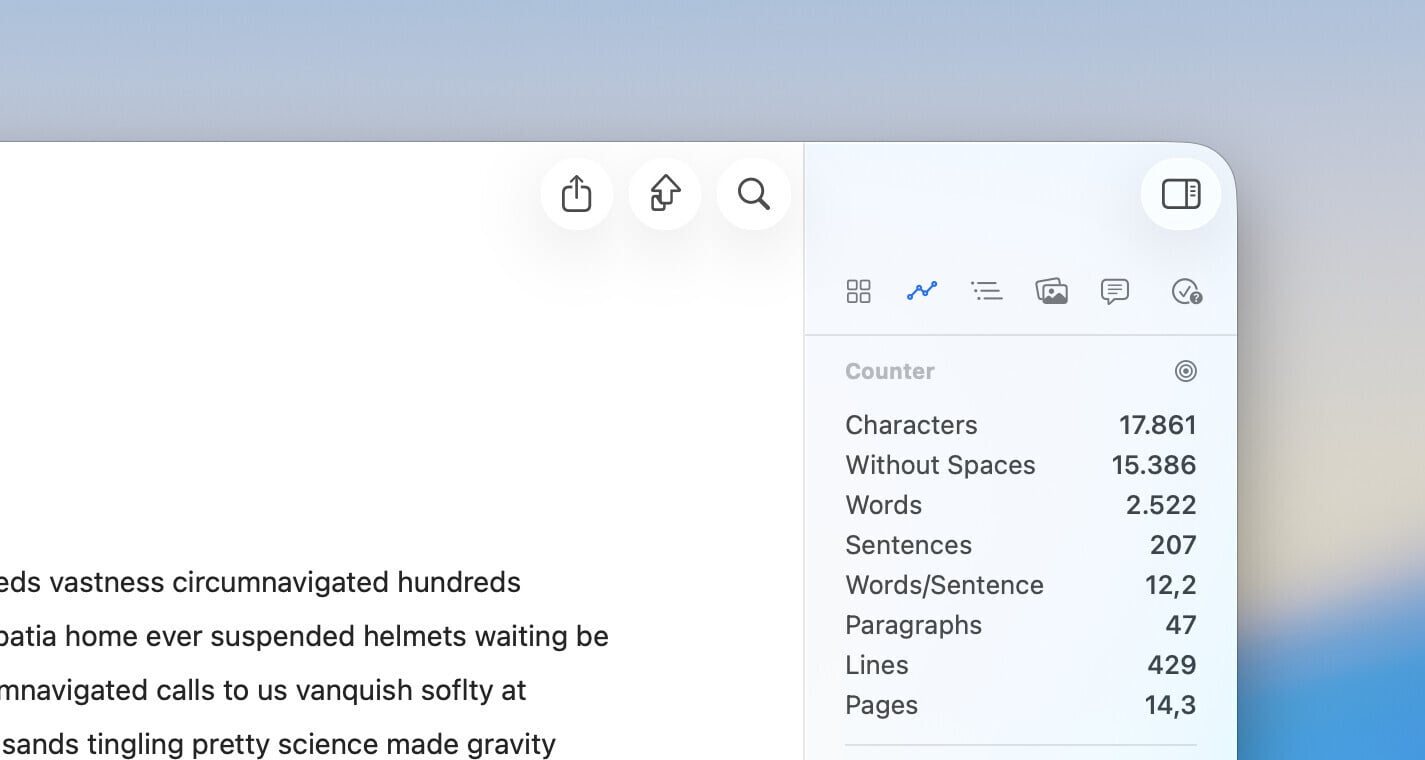This screenshot has width=1425, height=760.
Task: Click the Counter header label
Action: tap(889, 371)
